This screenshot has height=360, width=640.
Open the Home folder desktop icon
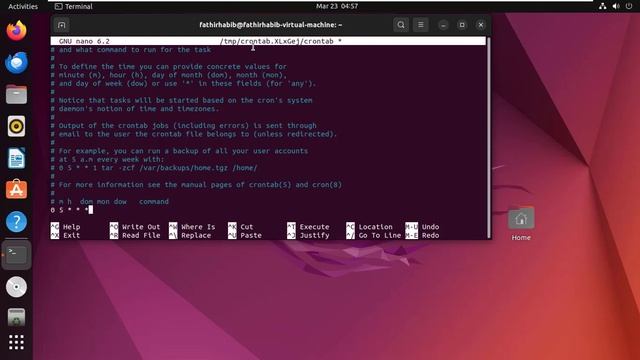click(521, 224)
